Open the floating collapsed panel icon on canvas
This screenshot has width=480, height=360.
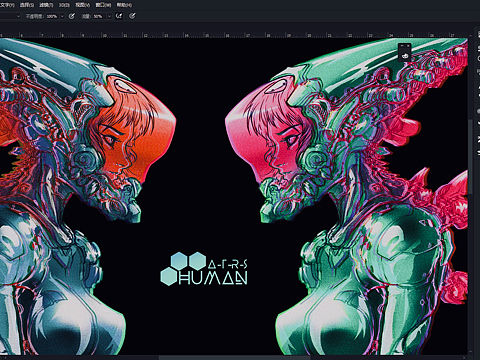point(405,56)
